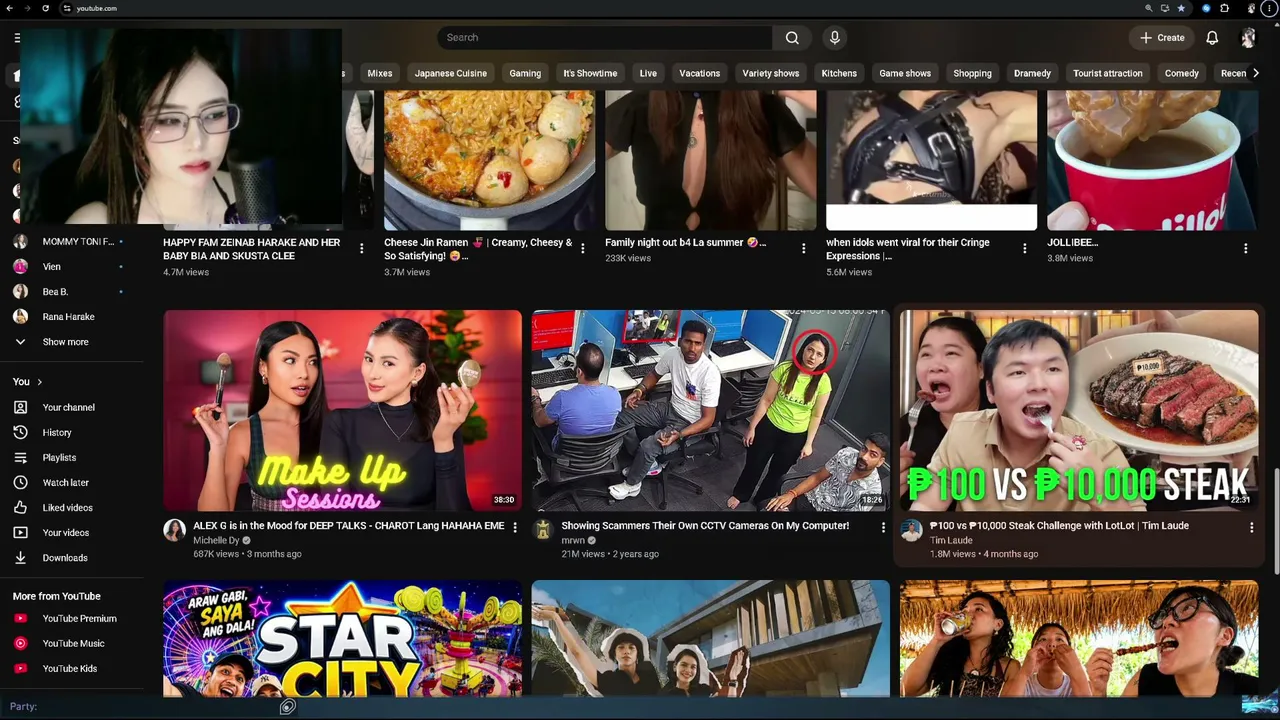1280x720 pixels.
Task: Click the History clock icon
Action: point(20,433)
